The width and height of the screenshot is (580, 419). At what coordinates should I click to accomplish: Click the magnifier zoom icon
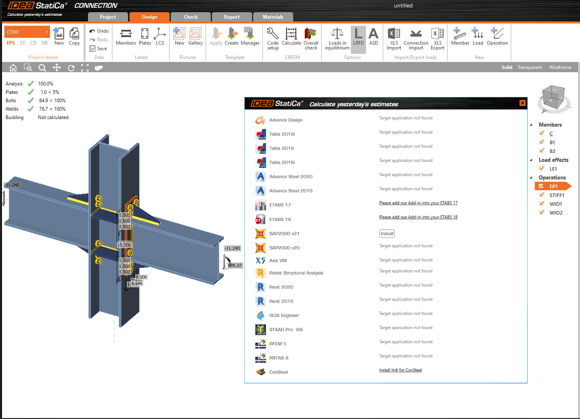tap(42, 68)
